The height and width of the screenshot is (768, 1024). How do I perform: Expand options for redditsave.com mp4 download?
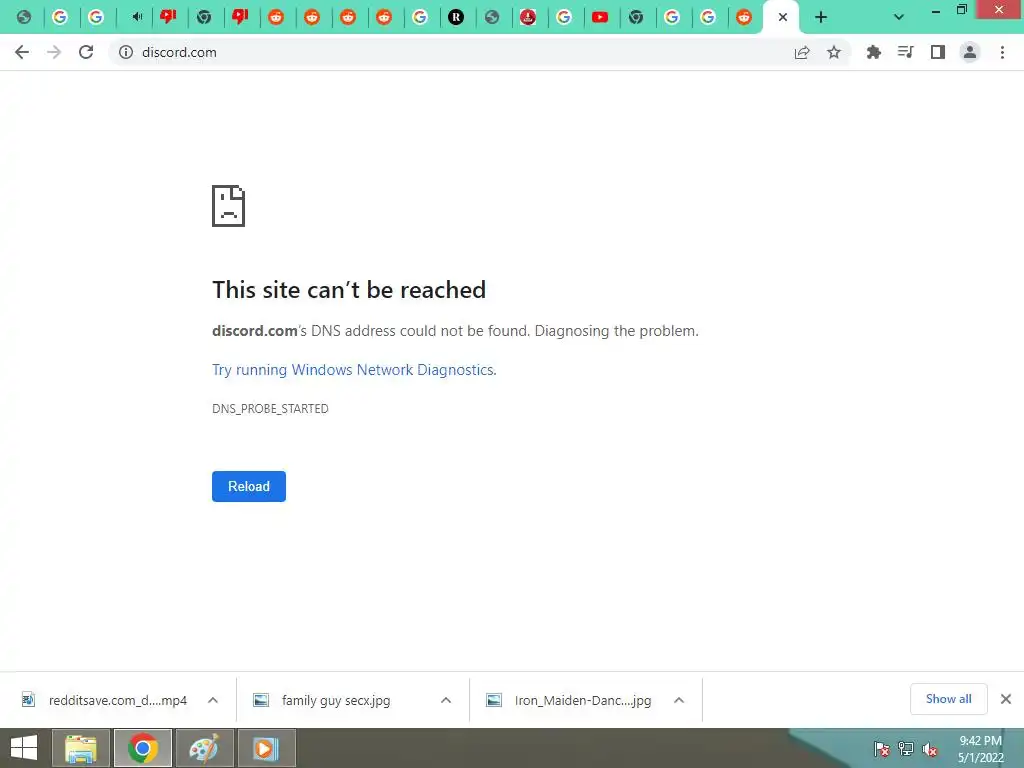pos(213,700)
